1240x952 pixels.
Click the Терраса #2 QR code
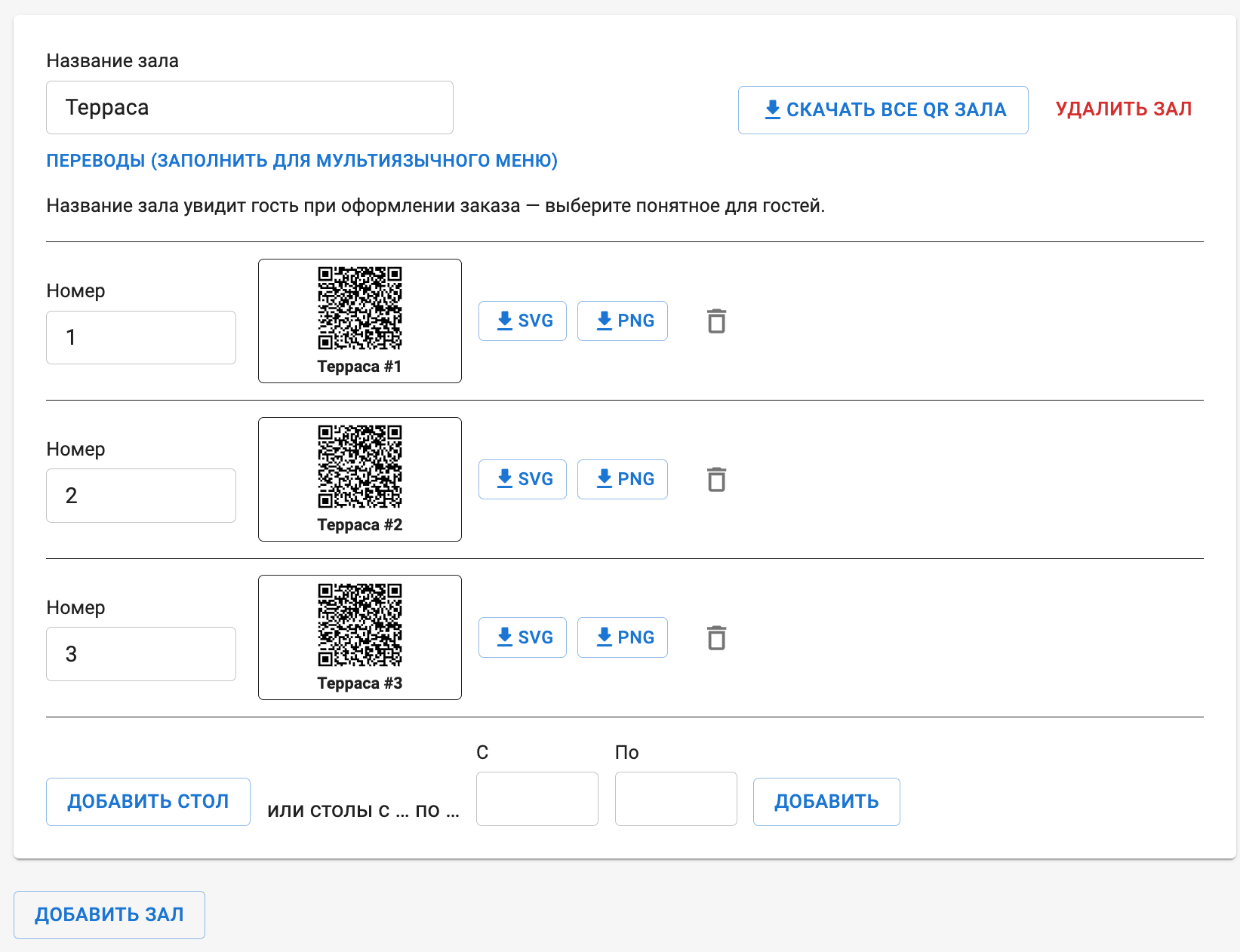tap(360, 466)
